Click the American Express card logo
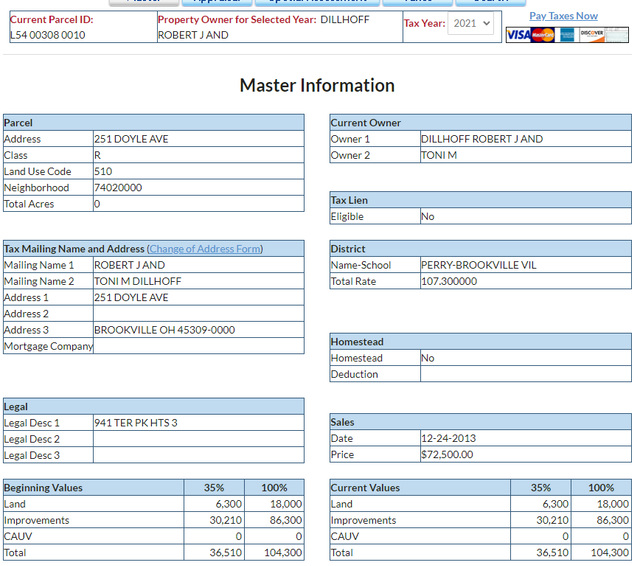The height and width of the screenshot is (566, 640). [x=567, y=35]
